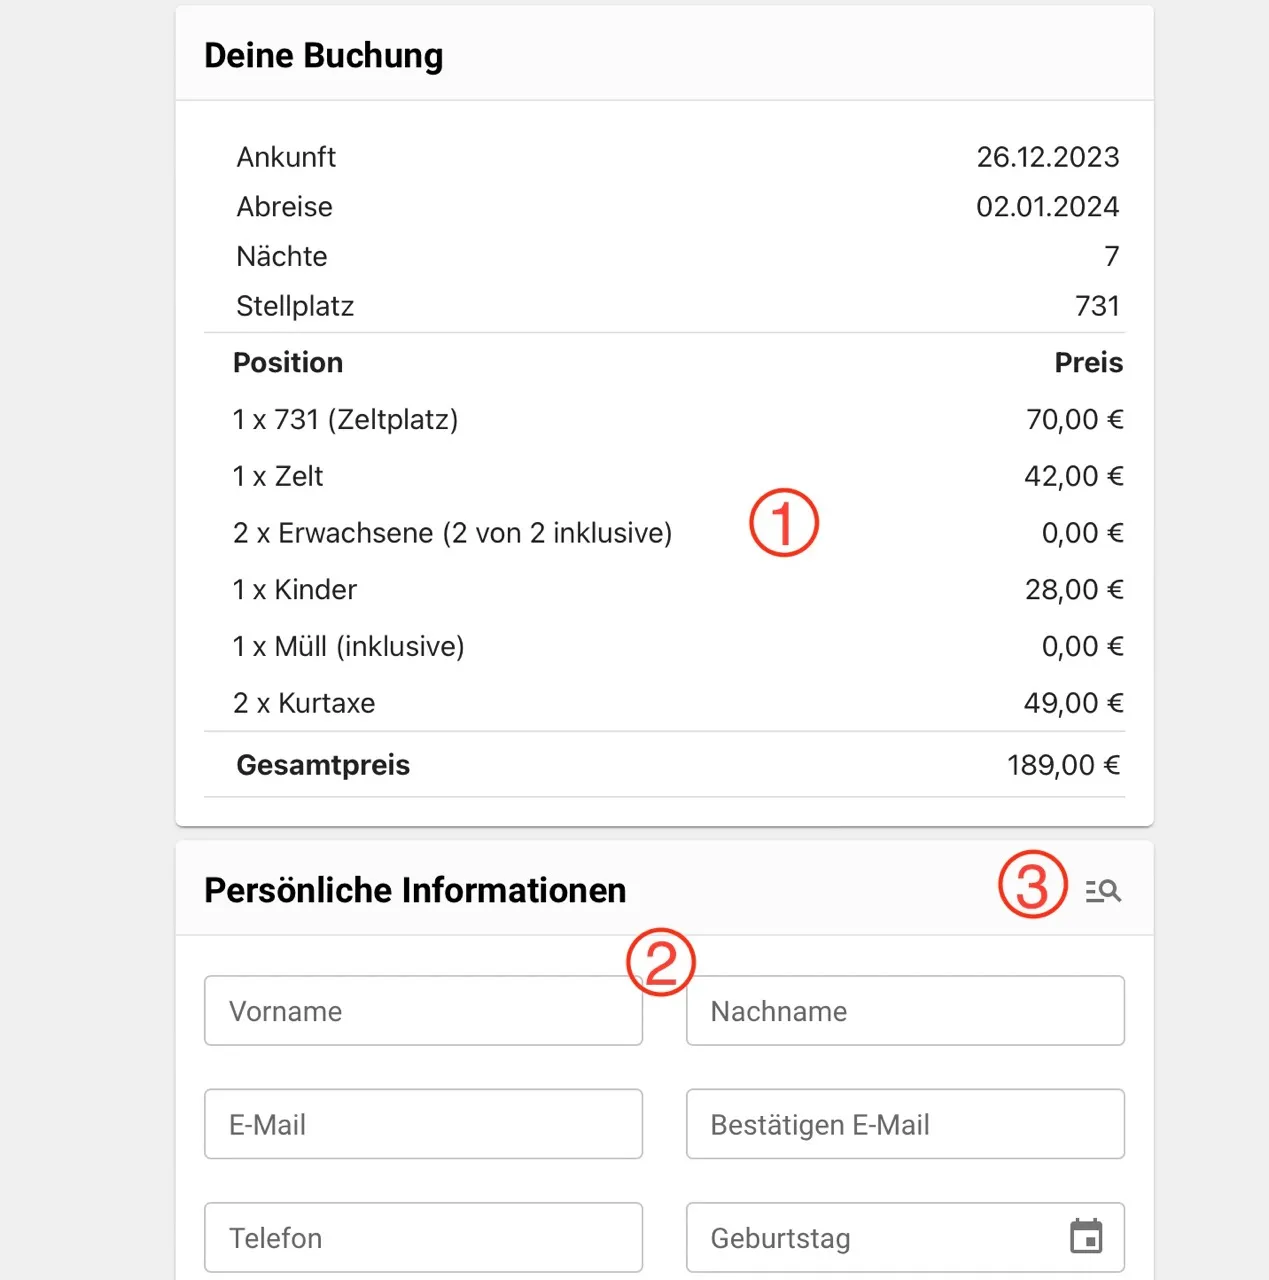Click the 1 x Kinder line item
1269x1280 pixels.
[x=295, y=590]
